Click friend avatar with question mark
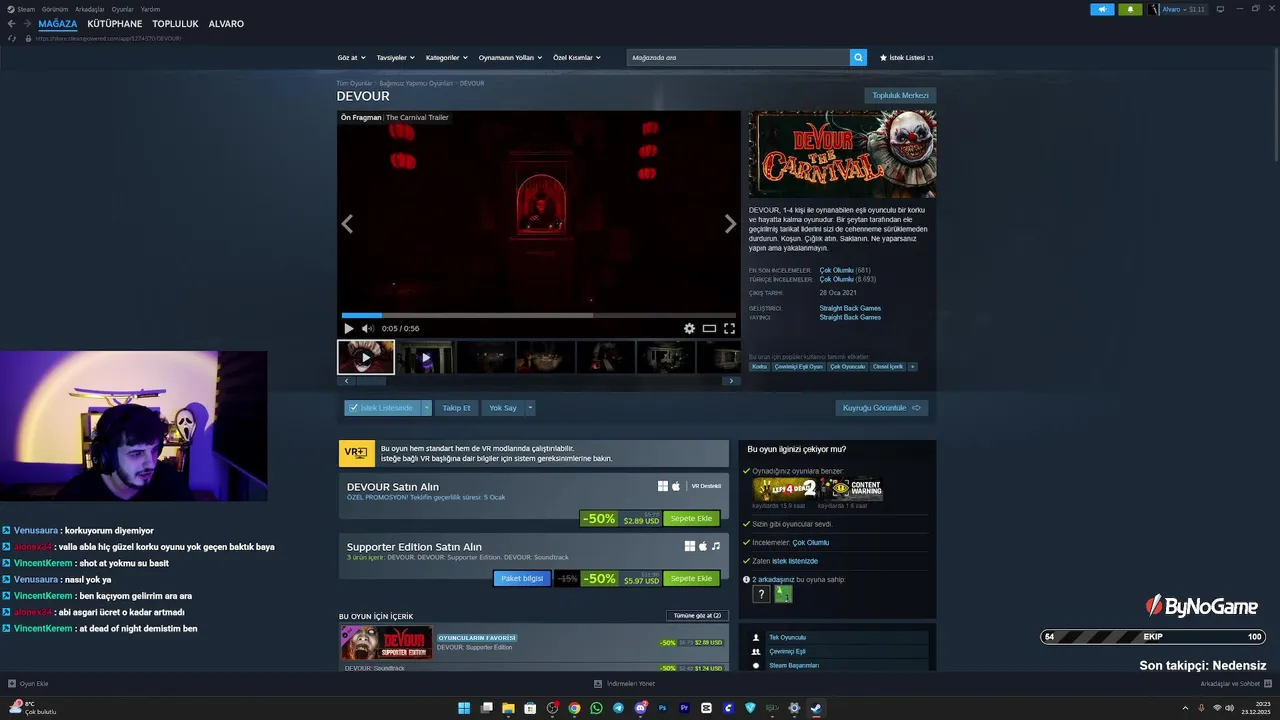This screenshot has height=720, width=1280. pos(761,594)
